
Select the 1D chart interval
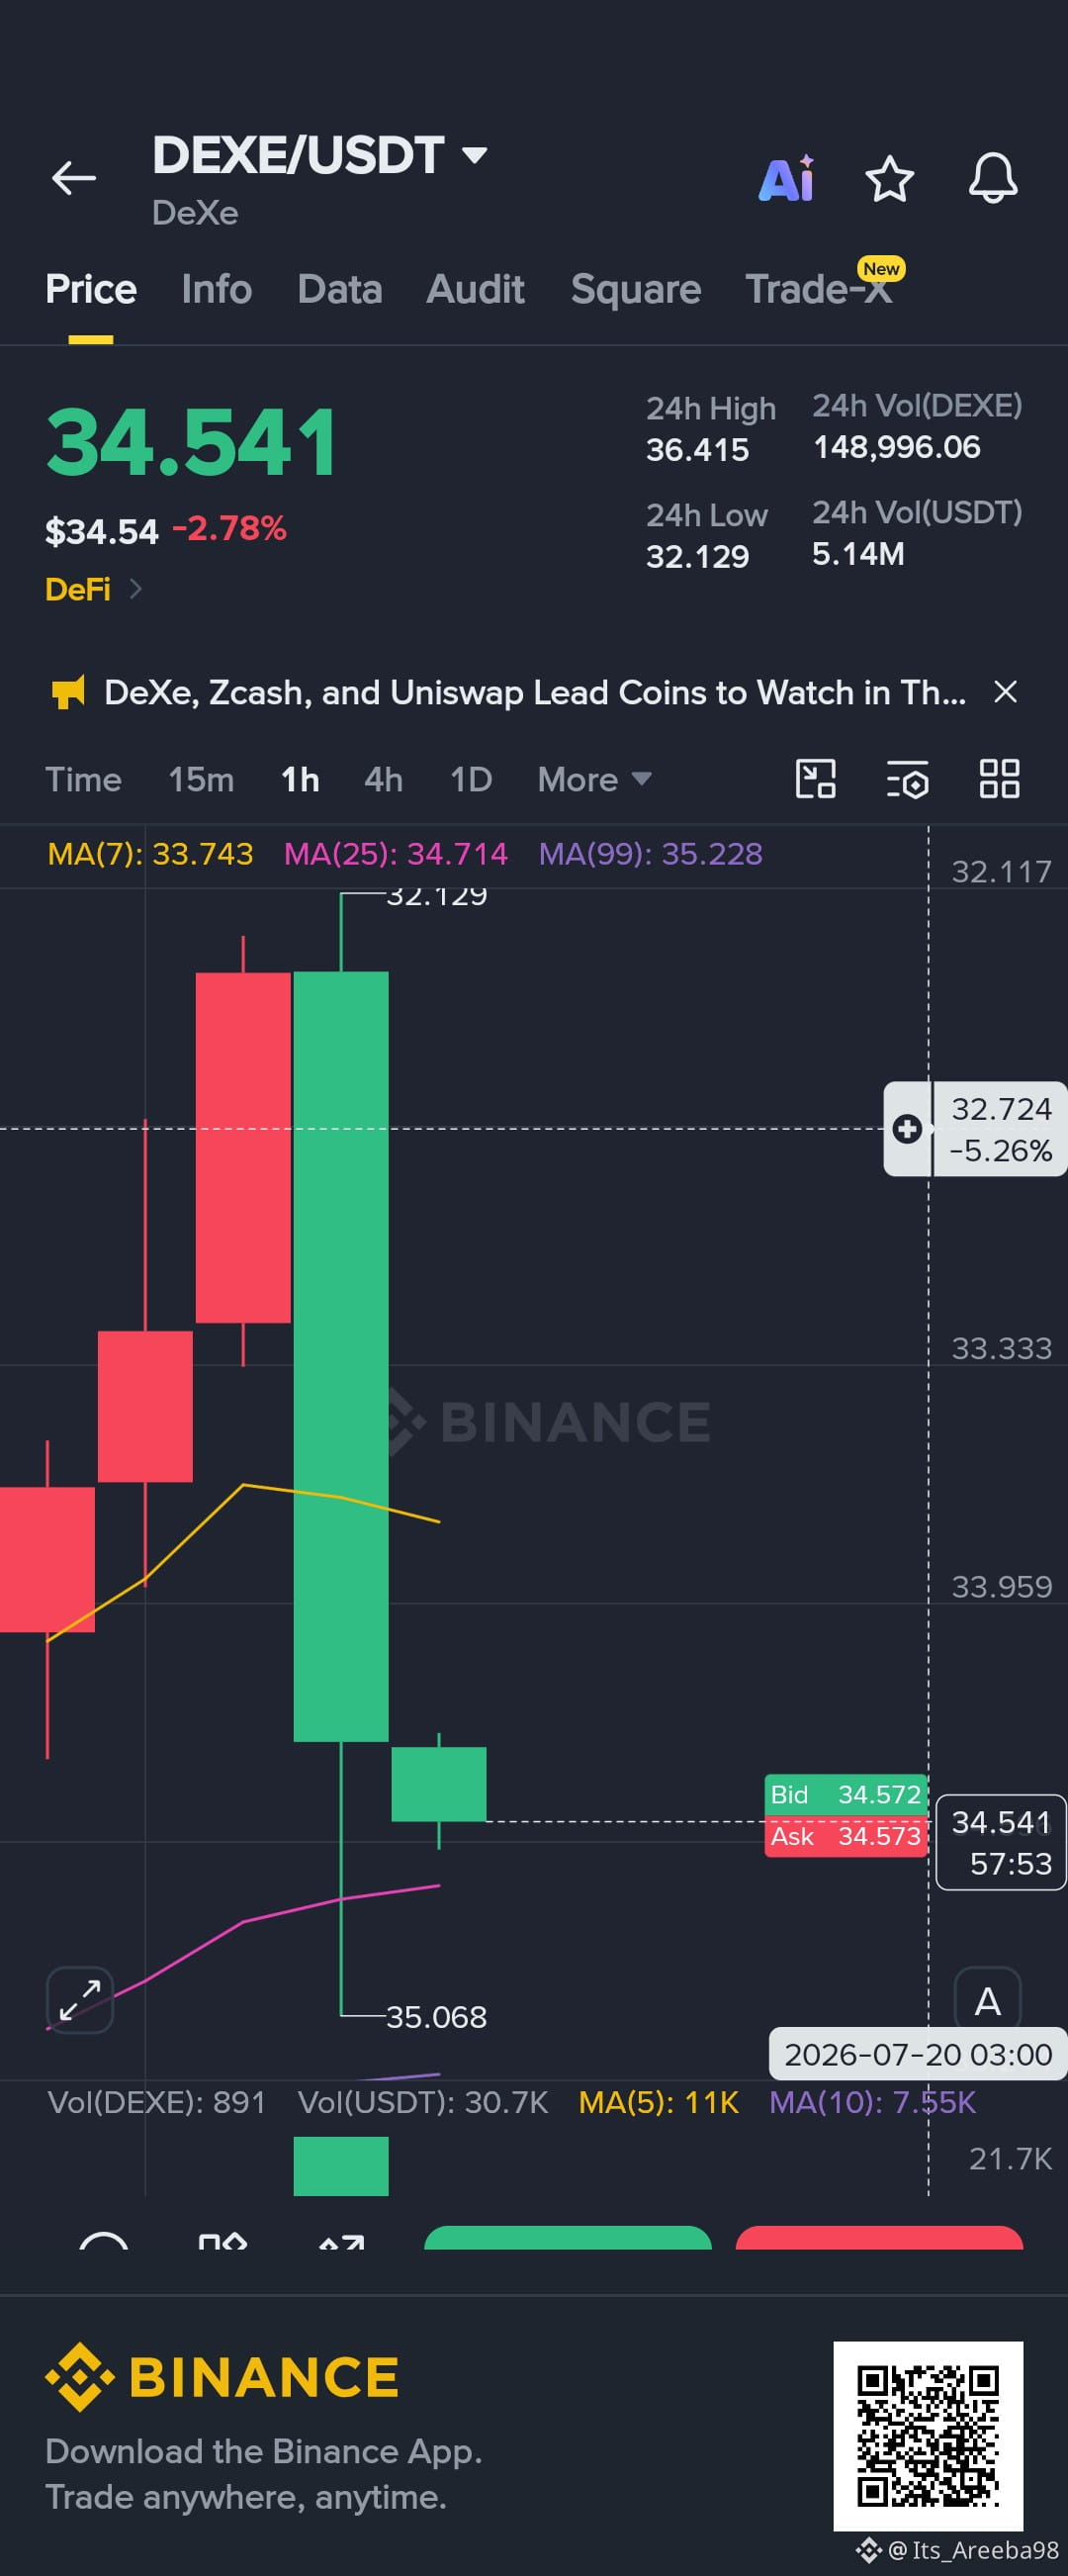(471, 779)
